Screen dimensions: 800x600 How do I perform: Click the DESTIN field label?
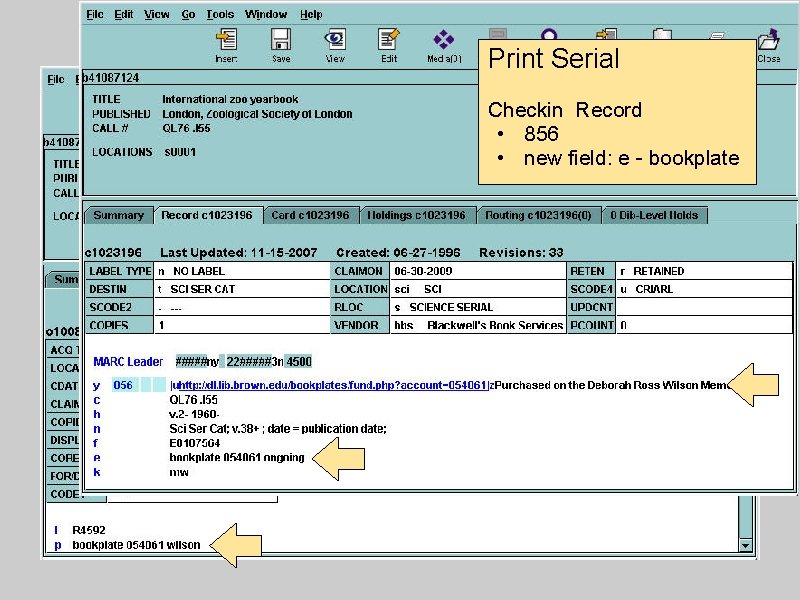[120, 289]
